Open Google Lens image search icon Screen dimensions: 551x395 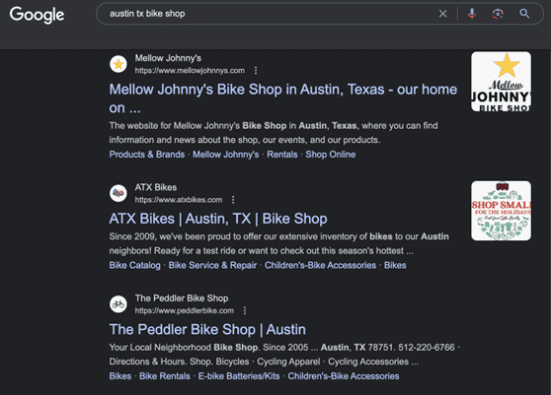click(498, 14)
